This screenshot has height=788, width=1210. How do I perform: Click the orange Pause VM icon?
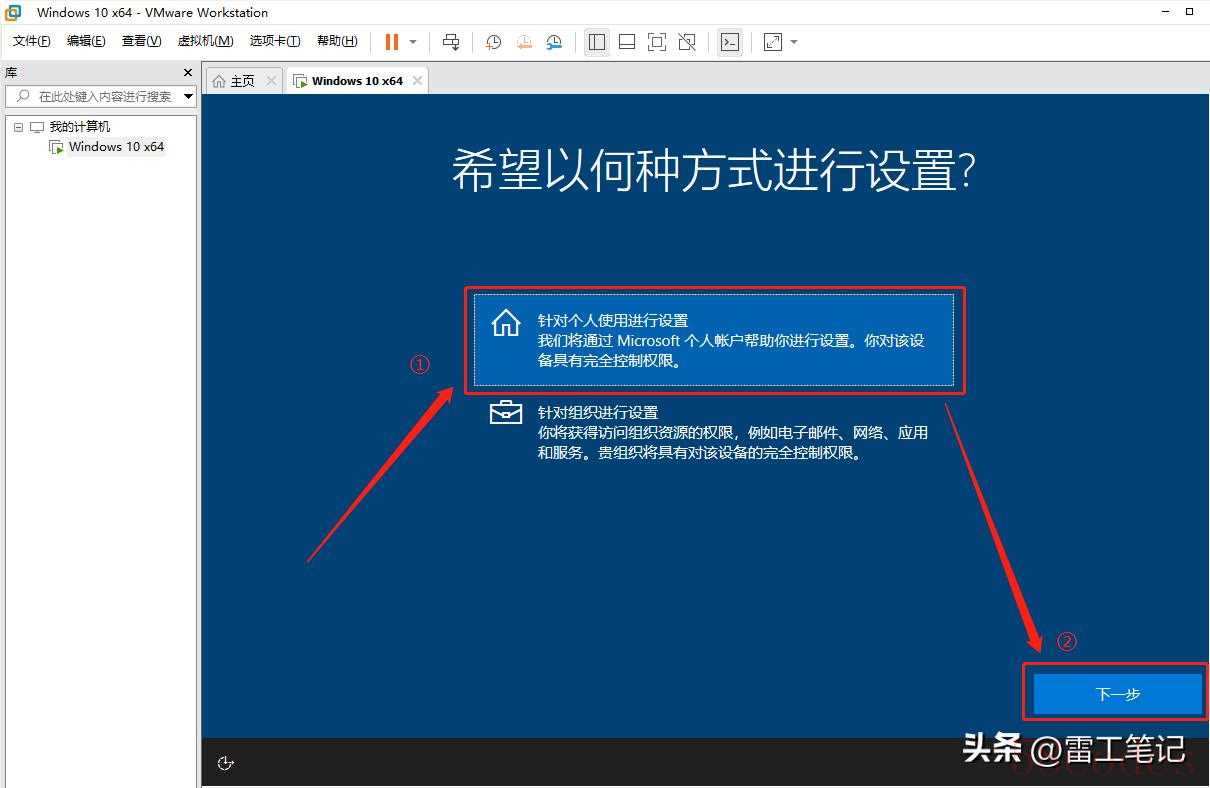pos(391,42)
